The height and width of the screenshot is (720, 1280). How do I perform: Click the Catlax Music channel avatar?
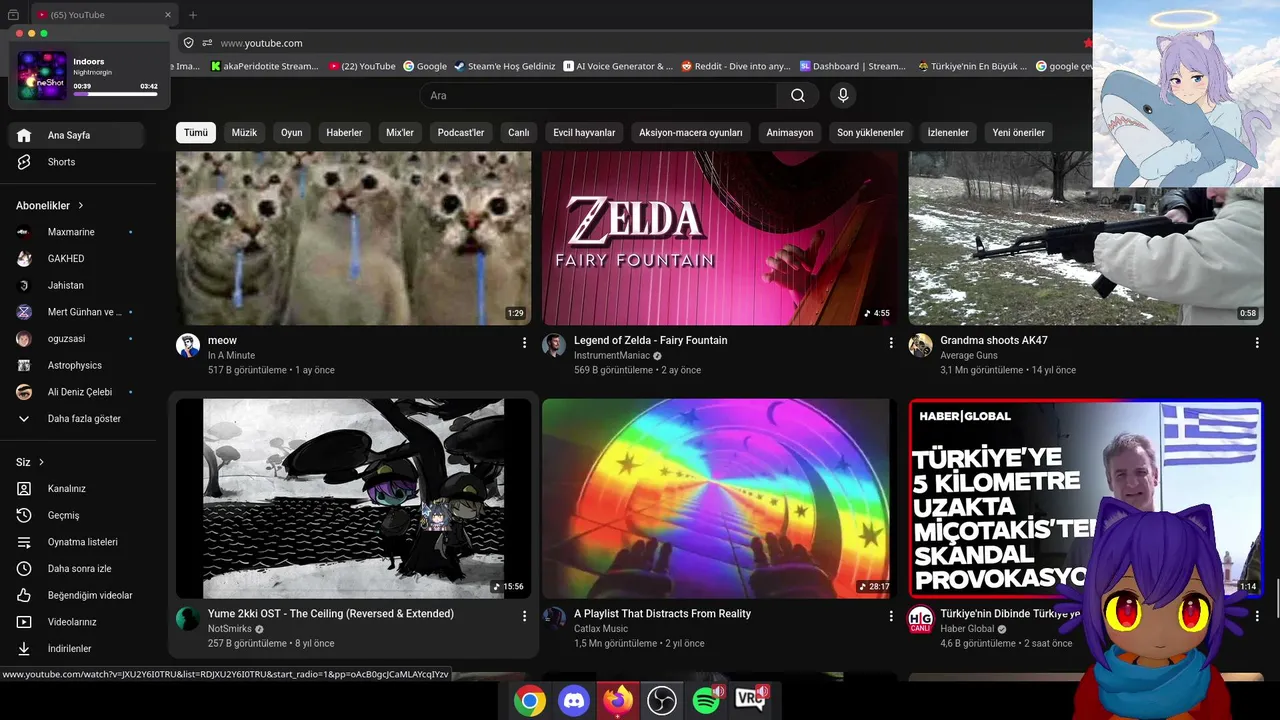click(554, 619)
